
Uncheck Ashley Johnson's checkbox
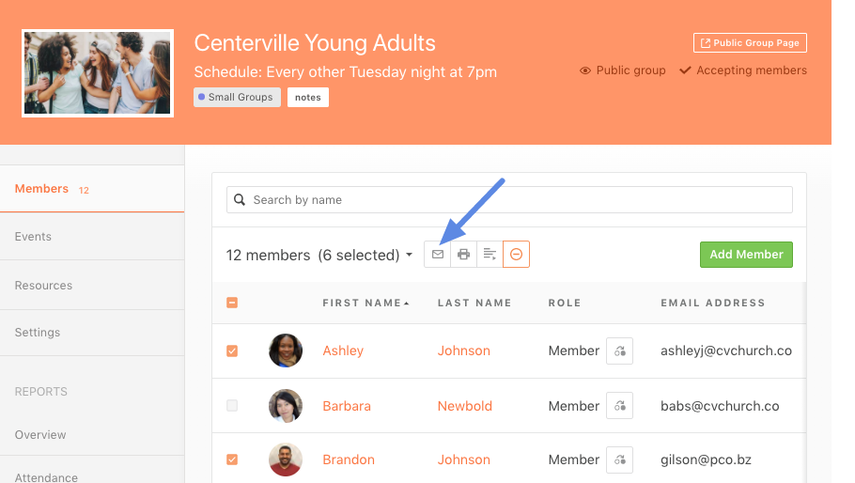pyautogui.click(x=232, y=351)
